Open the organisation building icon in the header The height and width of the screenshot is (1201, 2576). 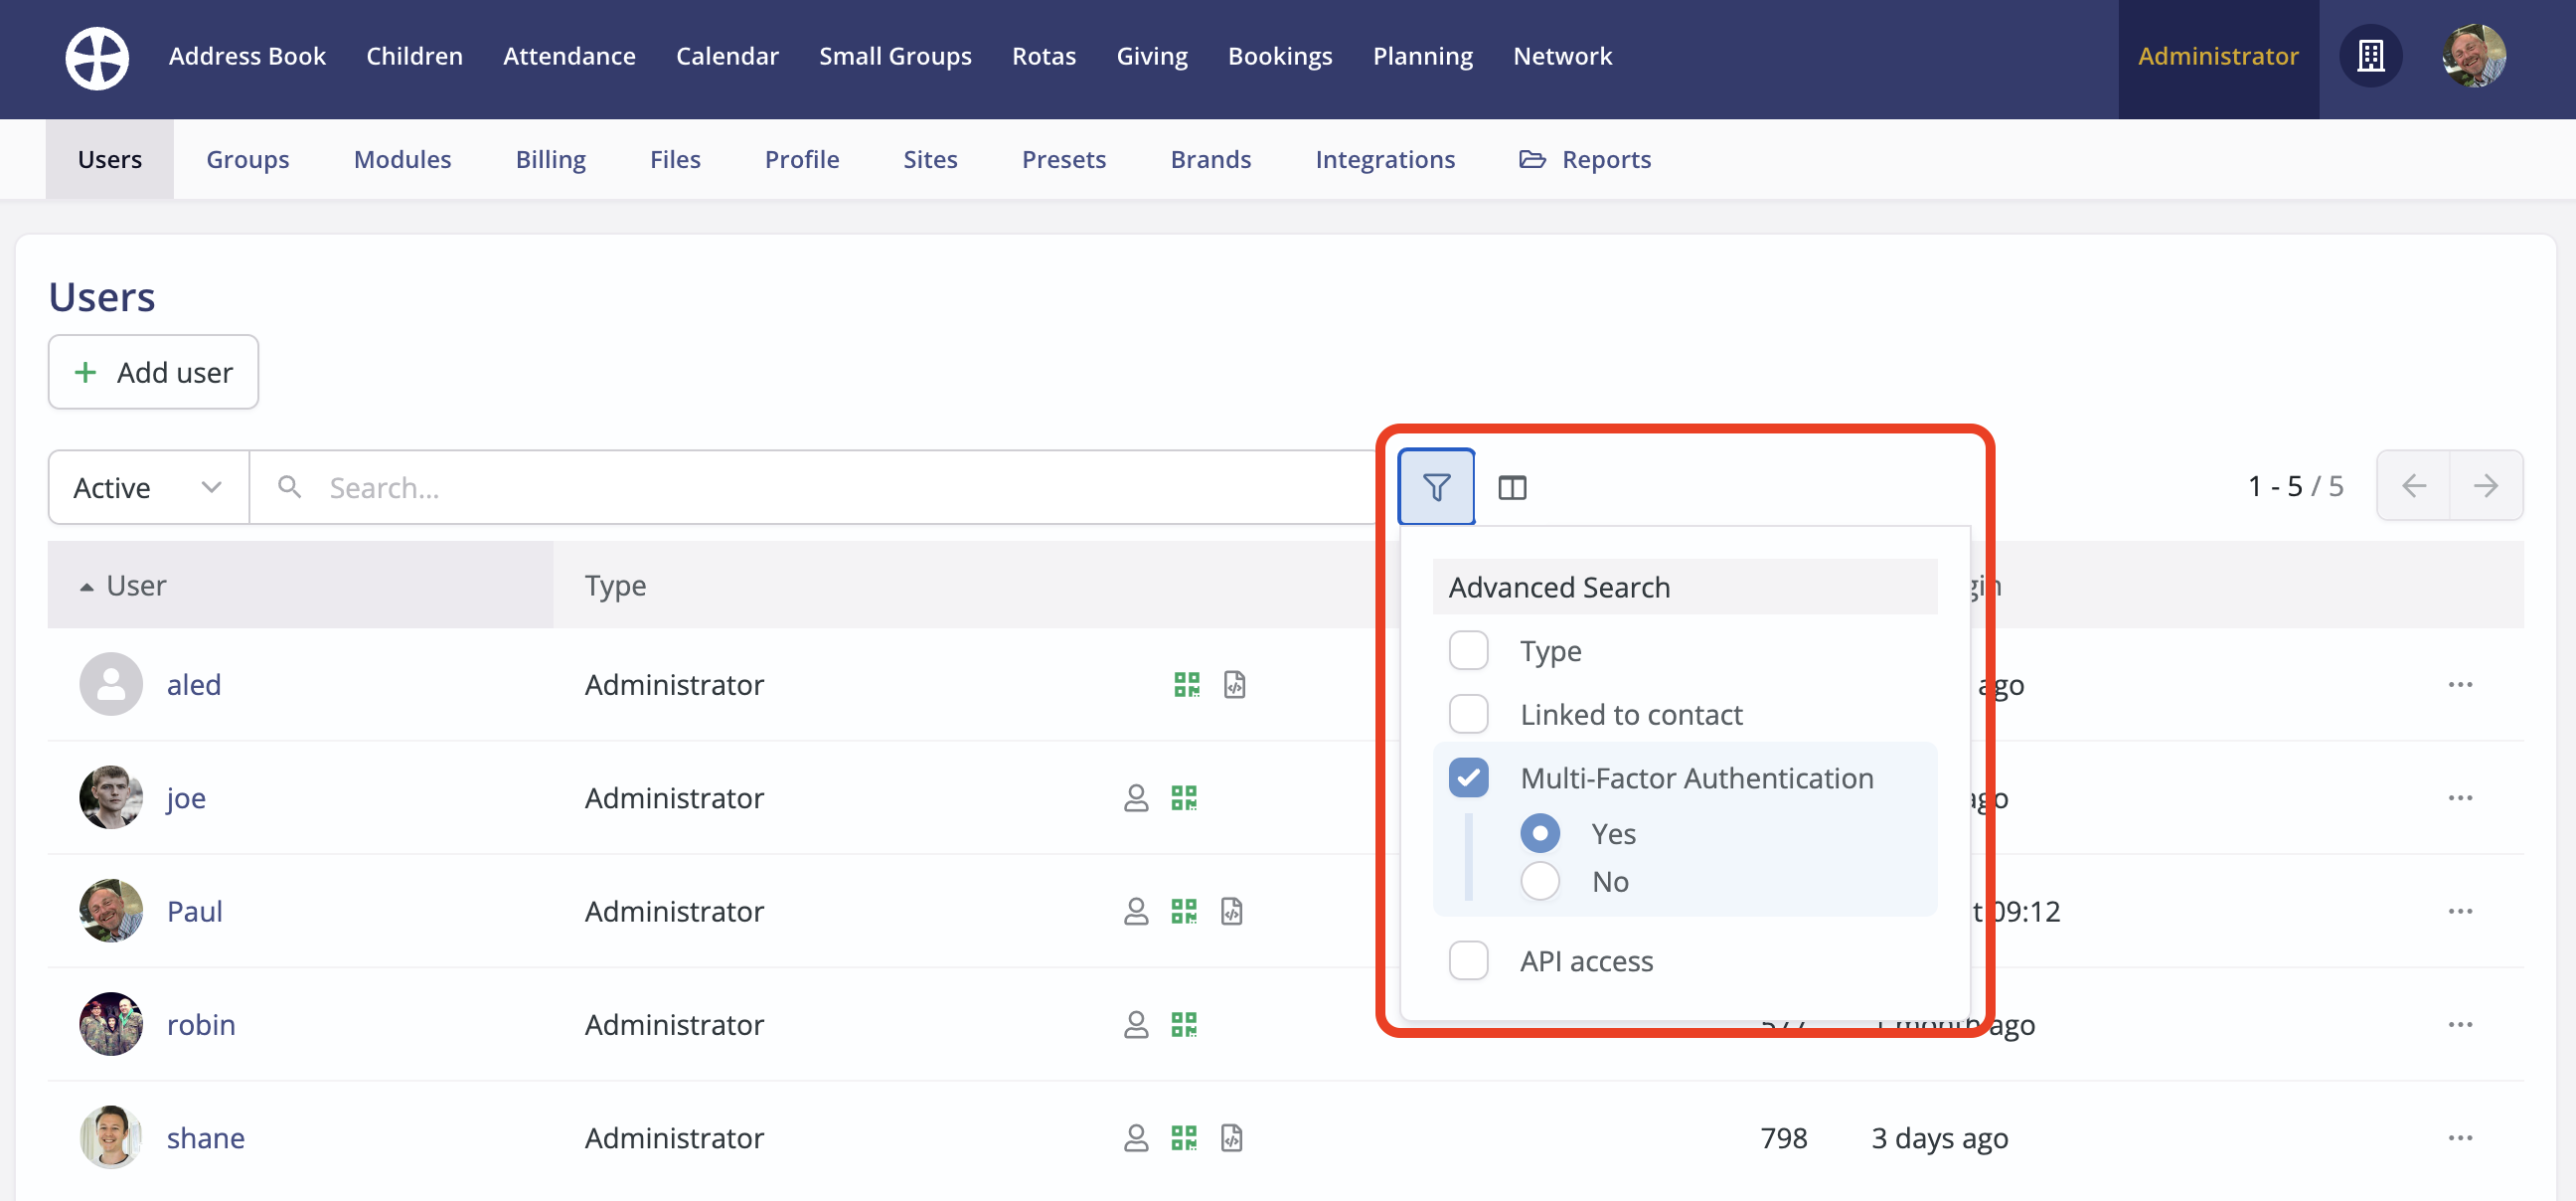pyautogui.click(x=2371, y=57)
